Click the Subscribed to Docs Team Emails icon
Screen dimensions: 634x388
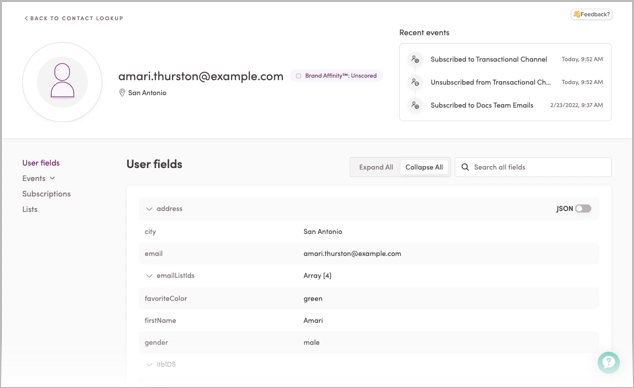415,105
